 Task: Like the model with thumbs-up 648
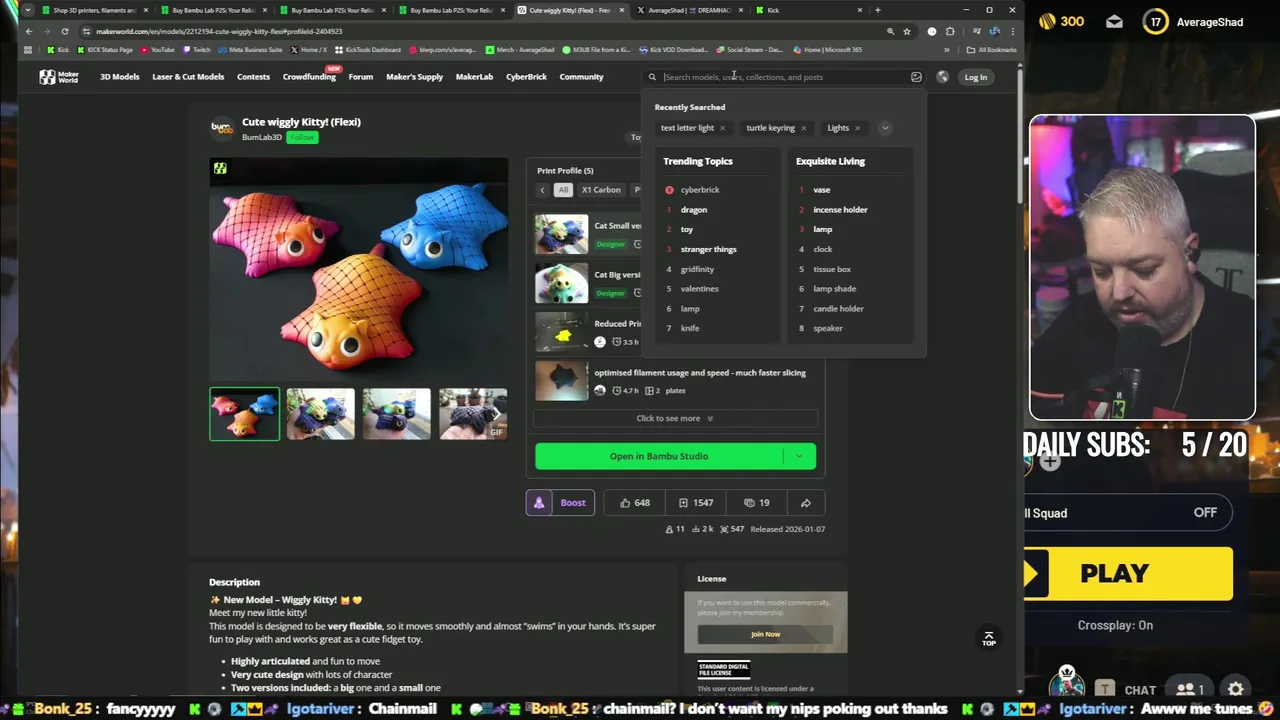(x=634, y=503)
